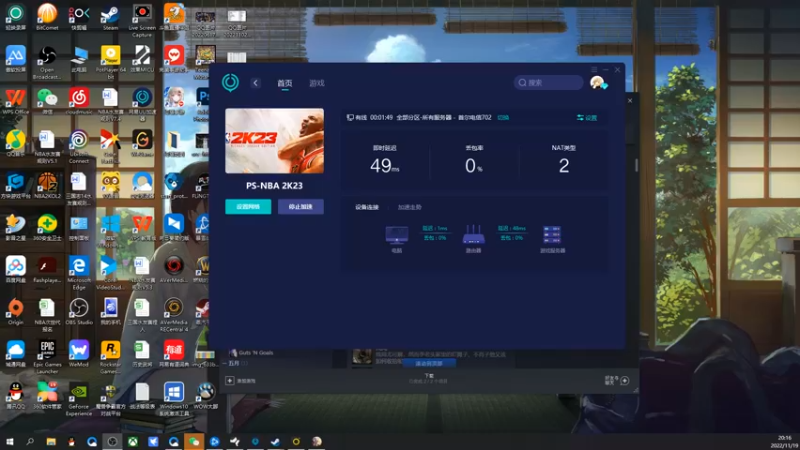Open the OBS Studio desktop shortcut
Screen dimensions: 800x450
79,312
